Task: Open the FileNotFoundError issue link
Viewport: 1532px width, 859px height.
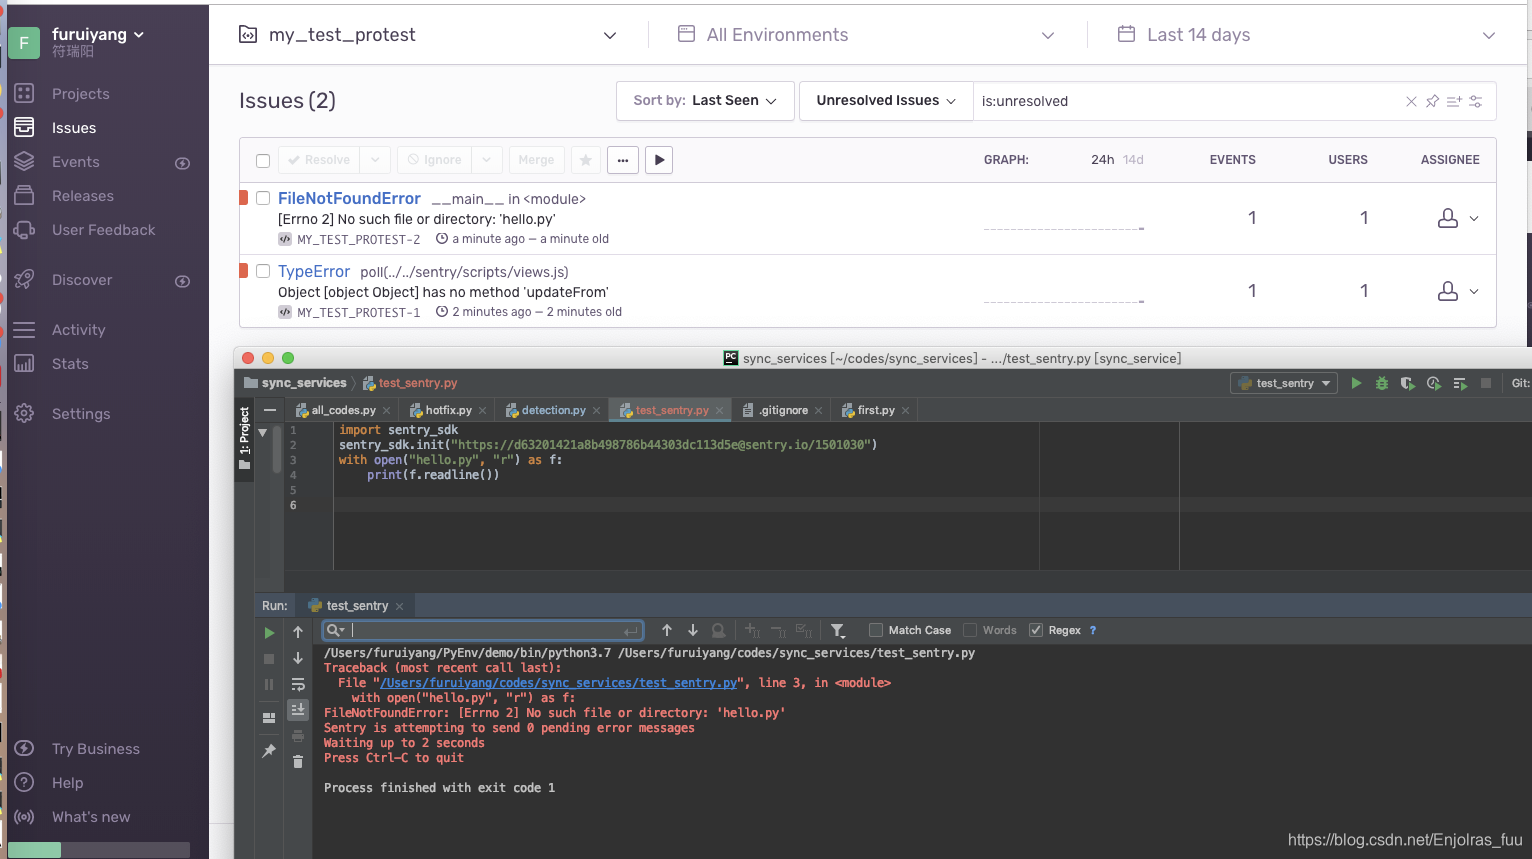Action: point(349,198)
